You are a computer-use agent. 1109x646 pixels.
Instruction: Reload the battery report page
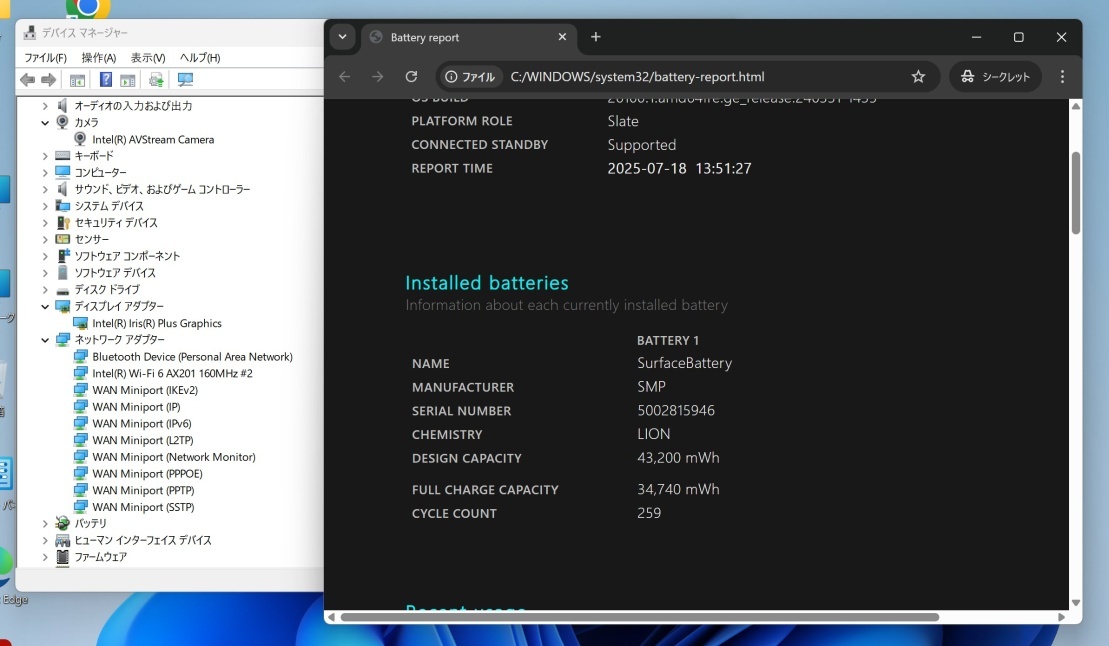tap(411, 76)
